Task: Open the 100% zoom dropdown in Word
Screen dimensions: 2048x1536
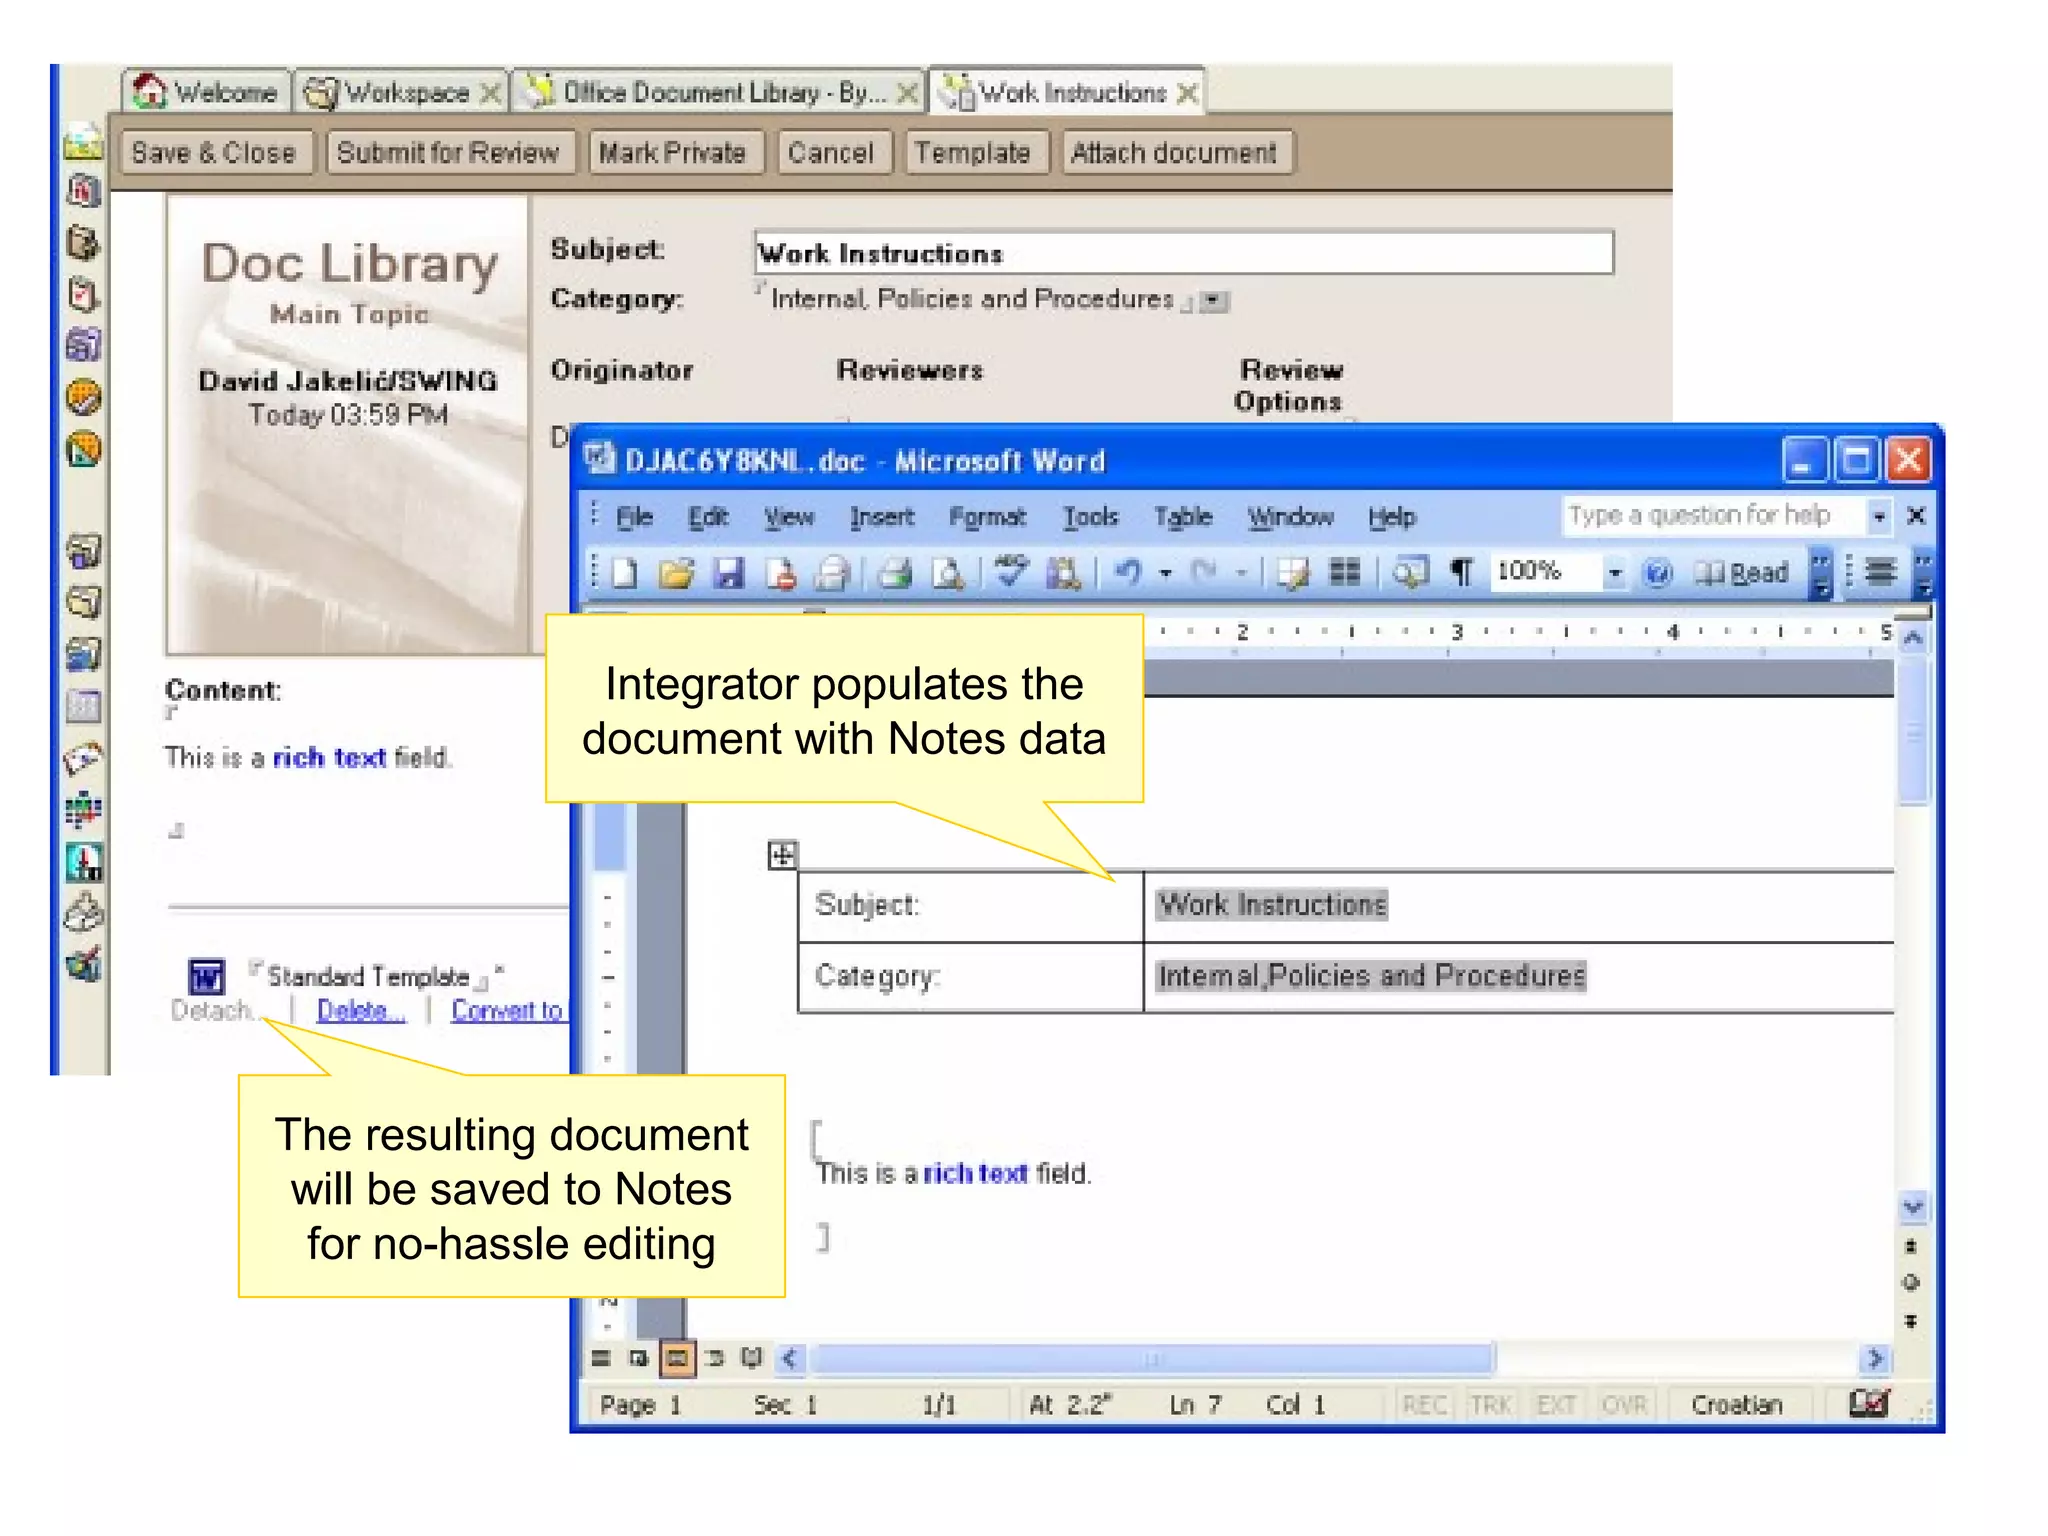Action: pos(1614,573)
